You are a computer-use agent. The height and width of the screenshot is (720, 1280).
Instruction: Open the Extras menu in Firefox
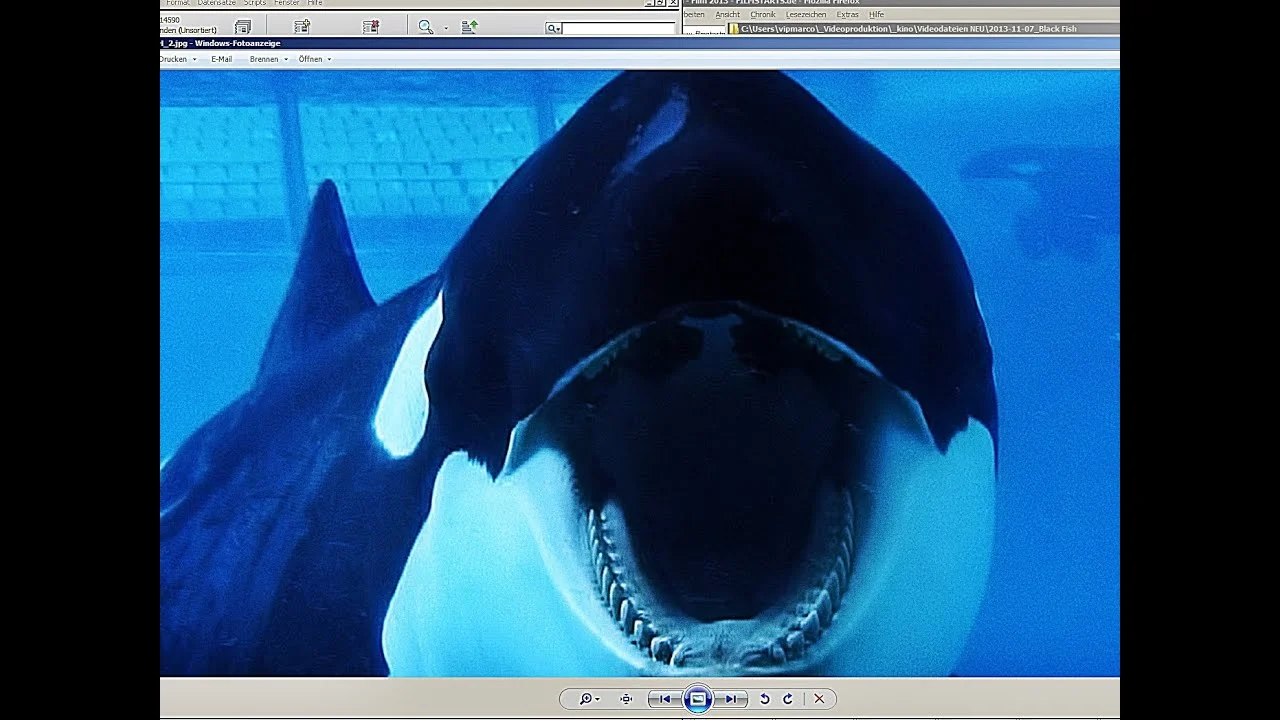847,15
